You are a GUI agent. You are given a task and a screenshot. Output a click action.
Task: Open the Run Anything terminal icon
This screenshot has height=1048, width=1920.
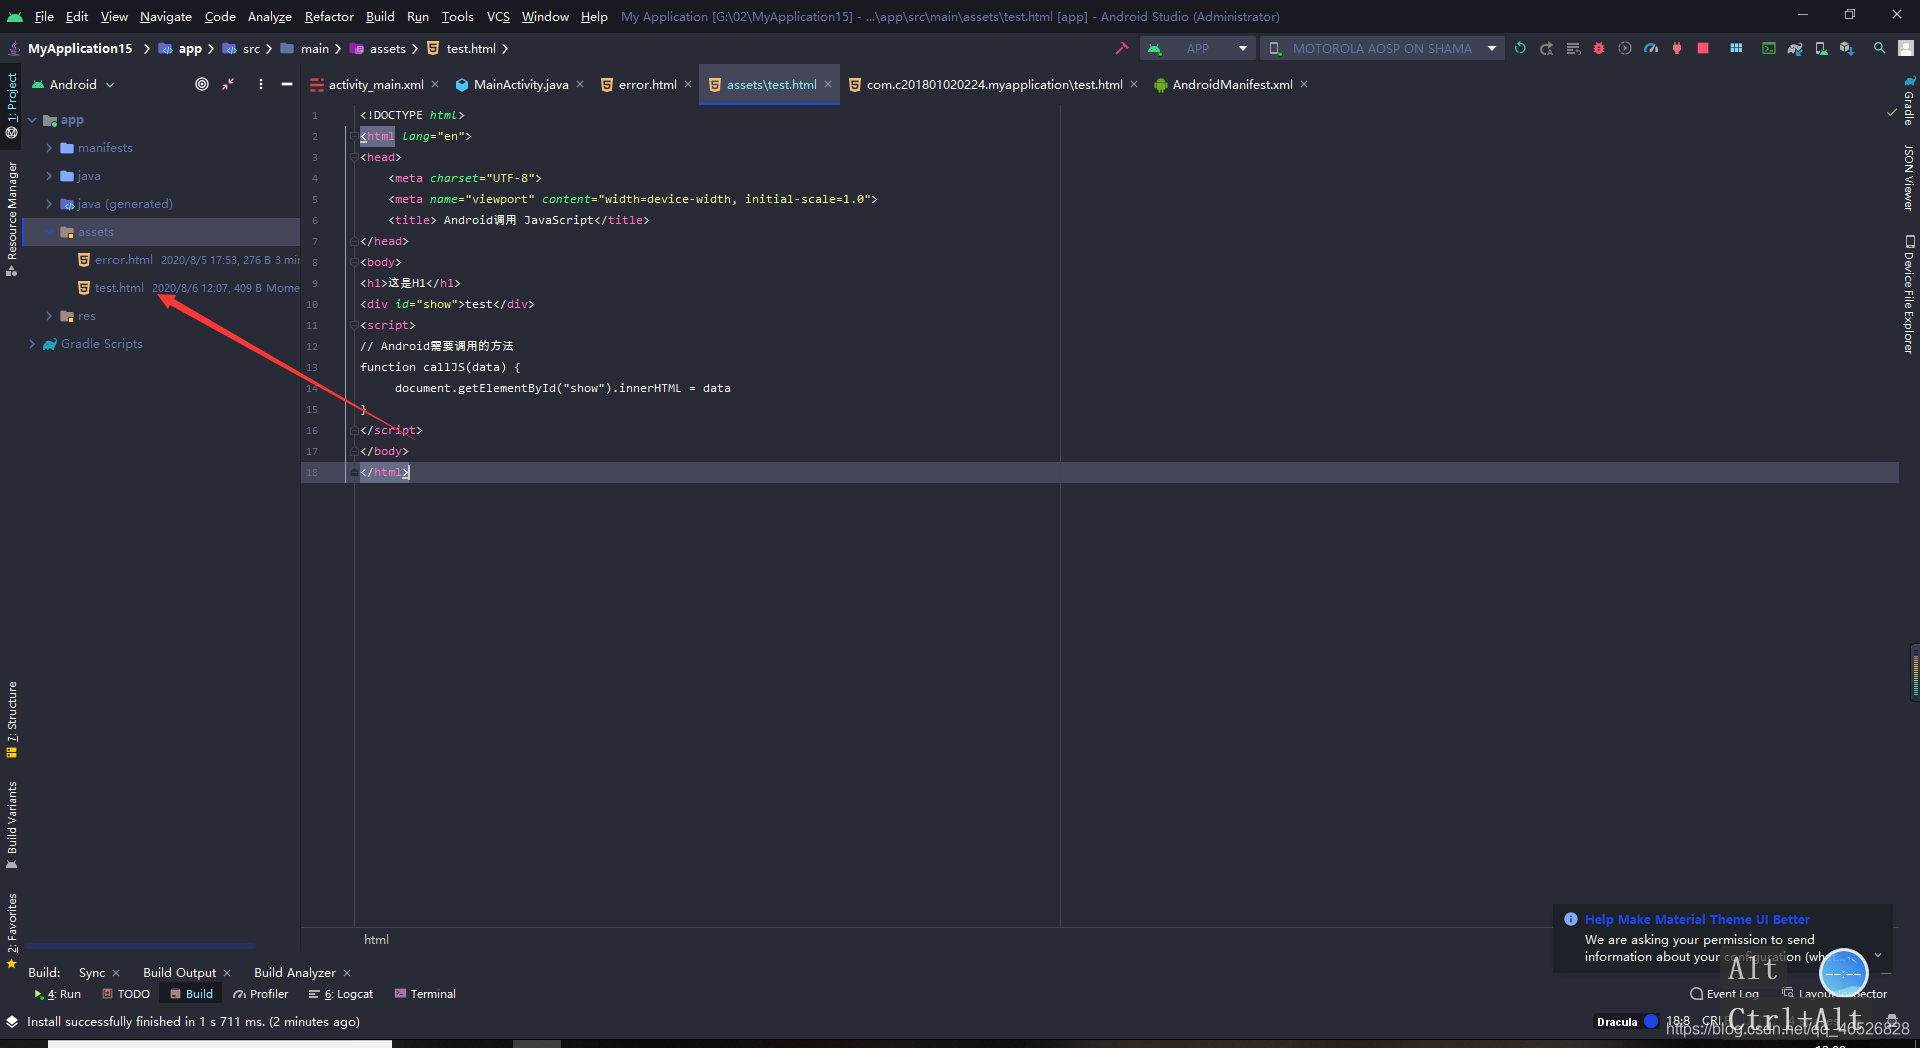(x=1769, y=48)
